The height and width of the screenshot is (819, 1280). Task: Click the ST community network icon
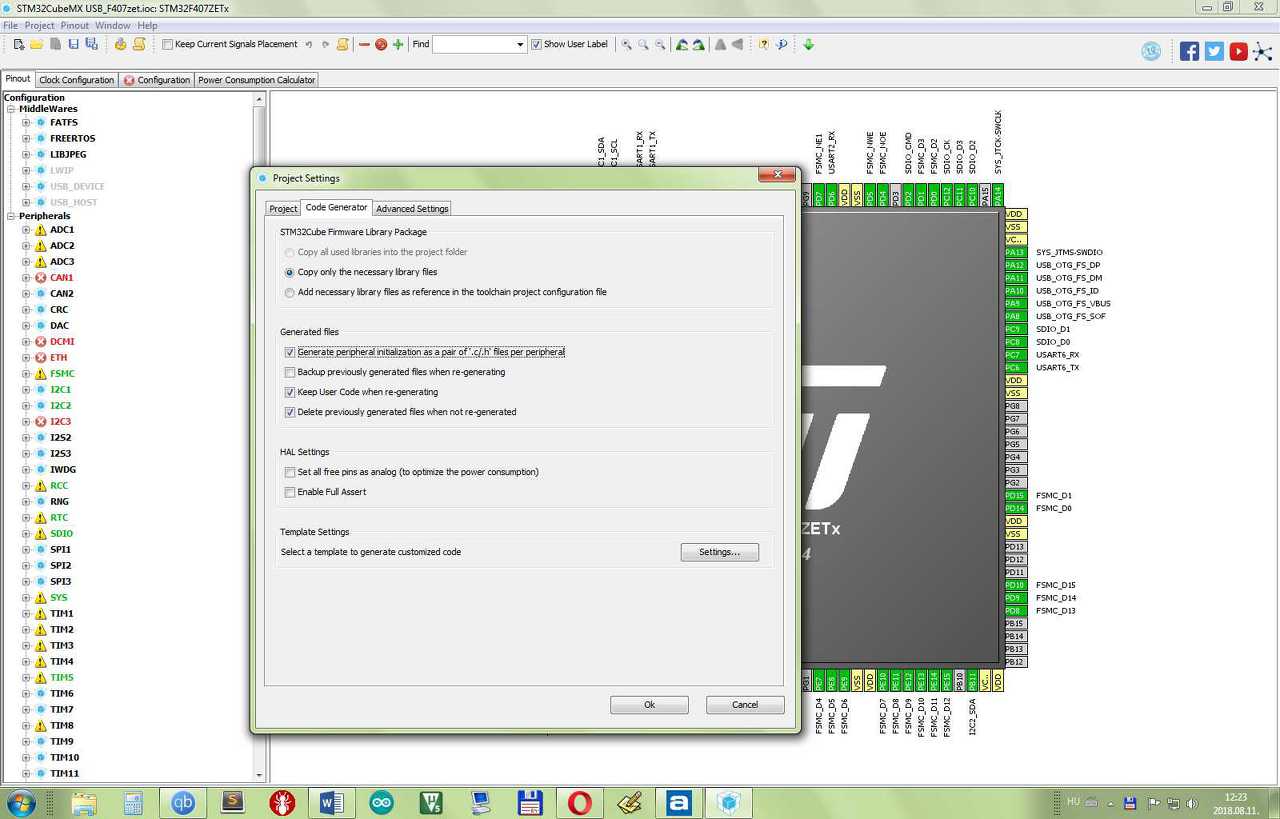[x=1264, y=51]
